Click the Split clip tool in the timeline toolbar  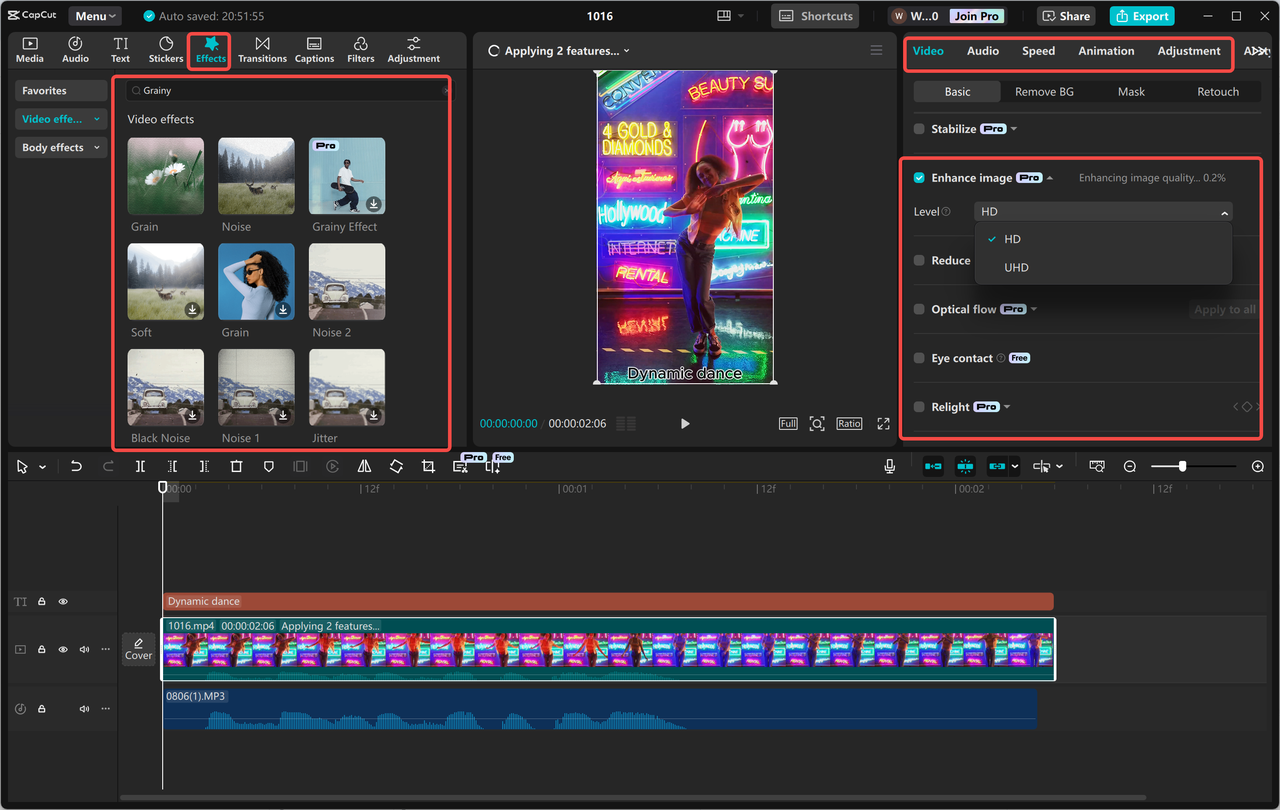point(140,467)
